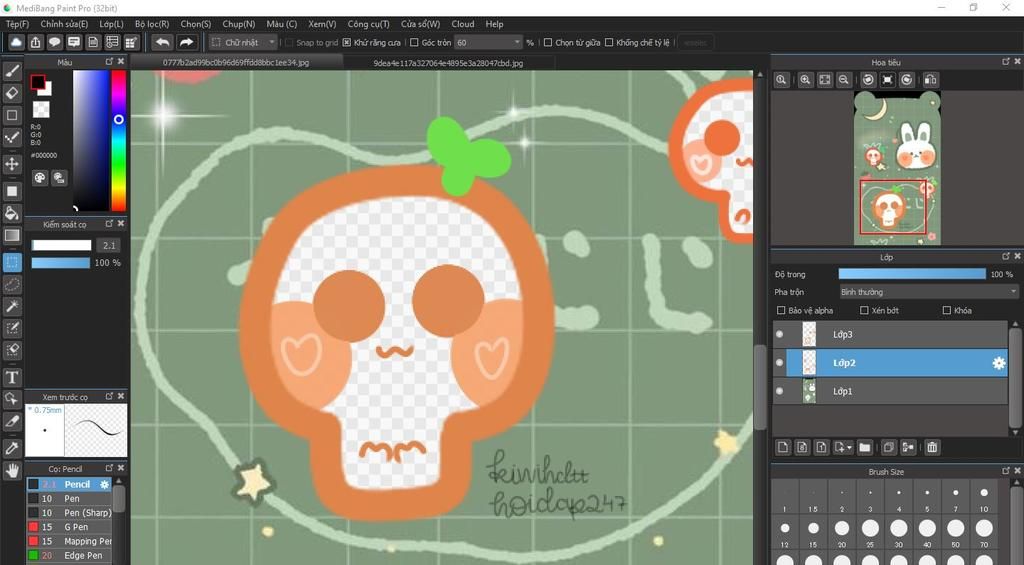Open Công cụ(T) menu
Viewport: 1024px width, 565px height.
pos(368,24)
